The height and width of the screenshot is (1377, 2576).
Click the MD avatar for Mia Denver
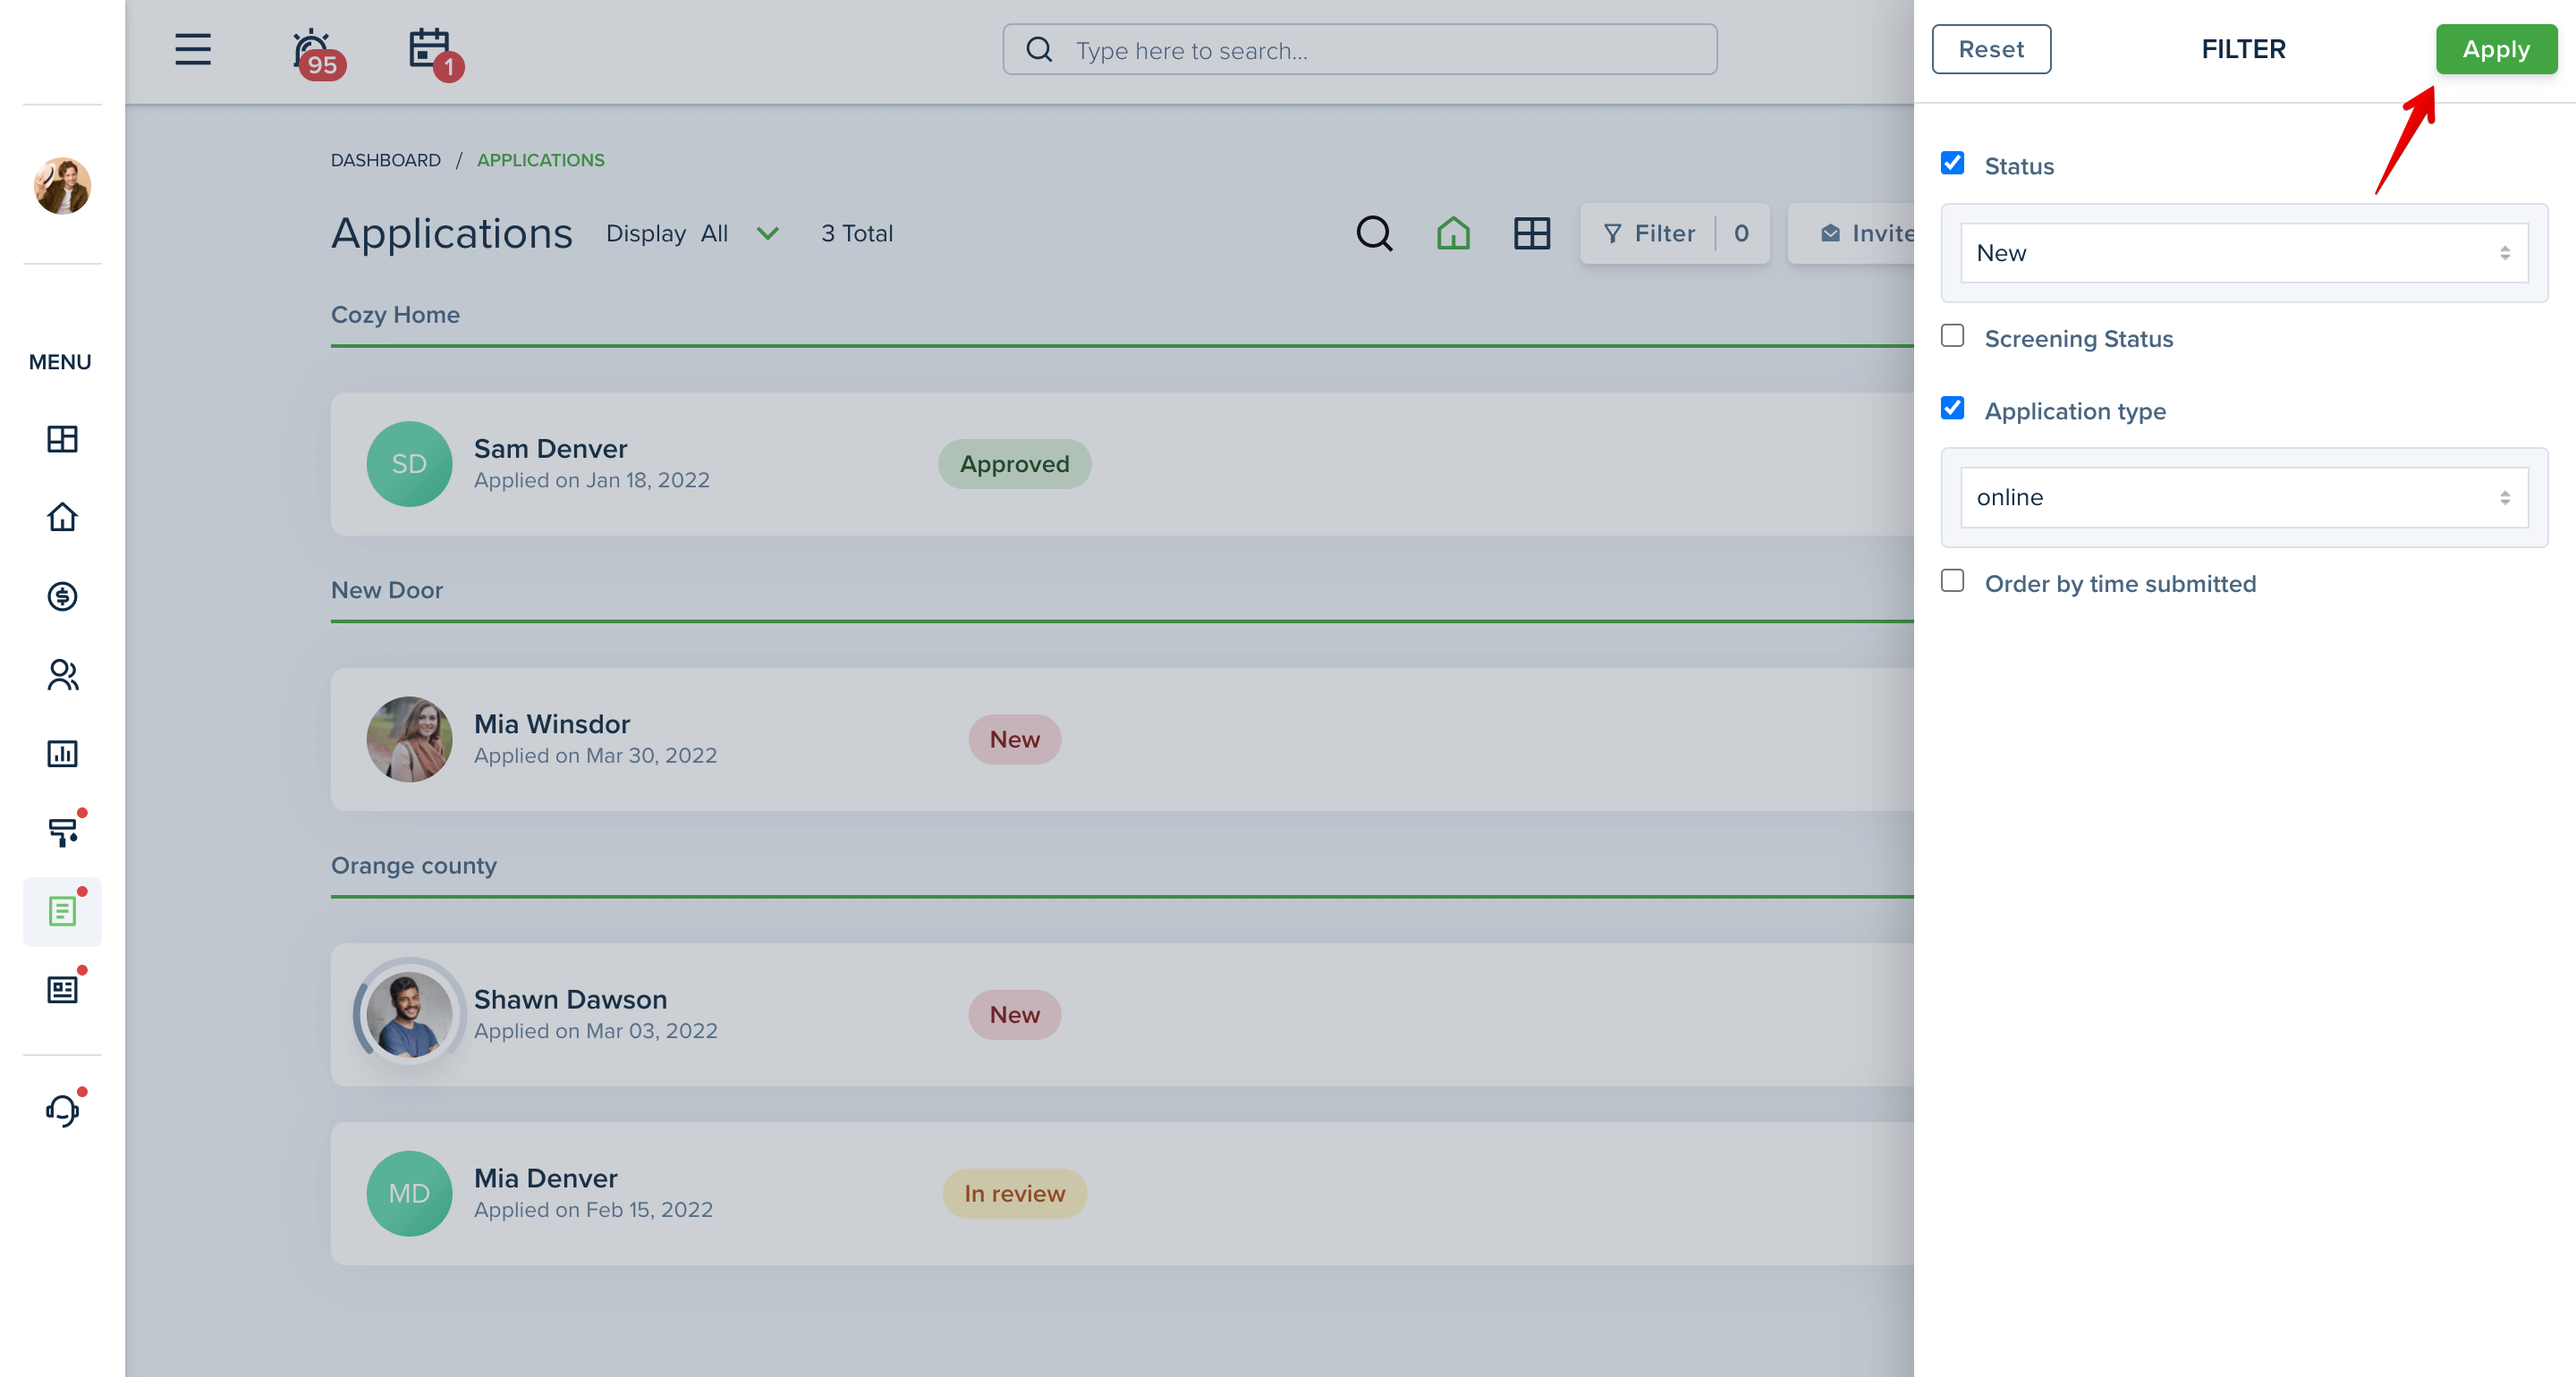click(x=409, y=1193)
